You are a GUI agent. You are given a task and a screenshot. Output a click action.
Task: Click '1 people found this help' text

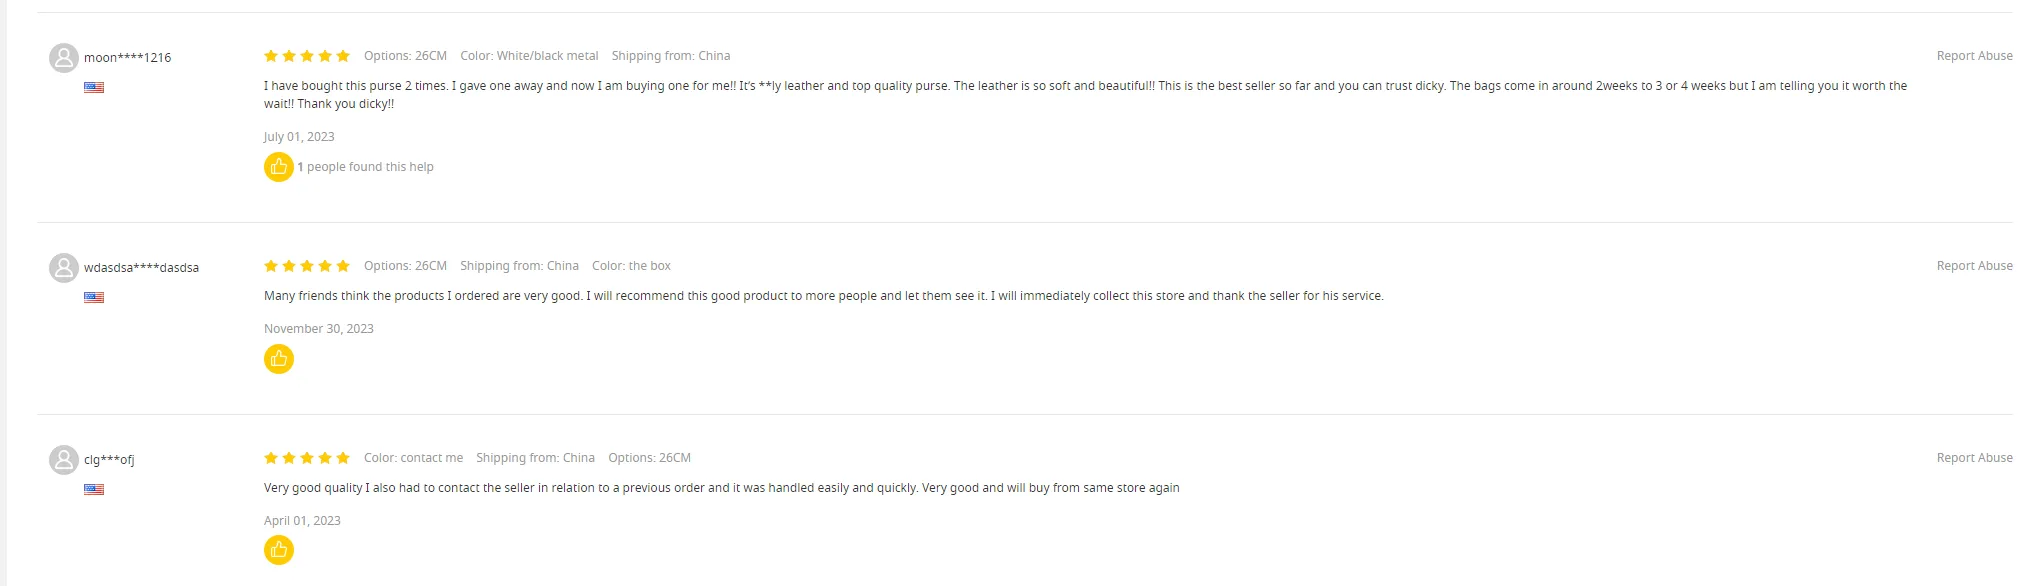tap(365, 167)
